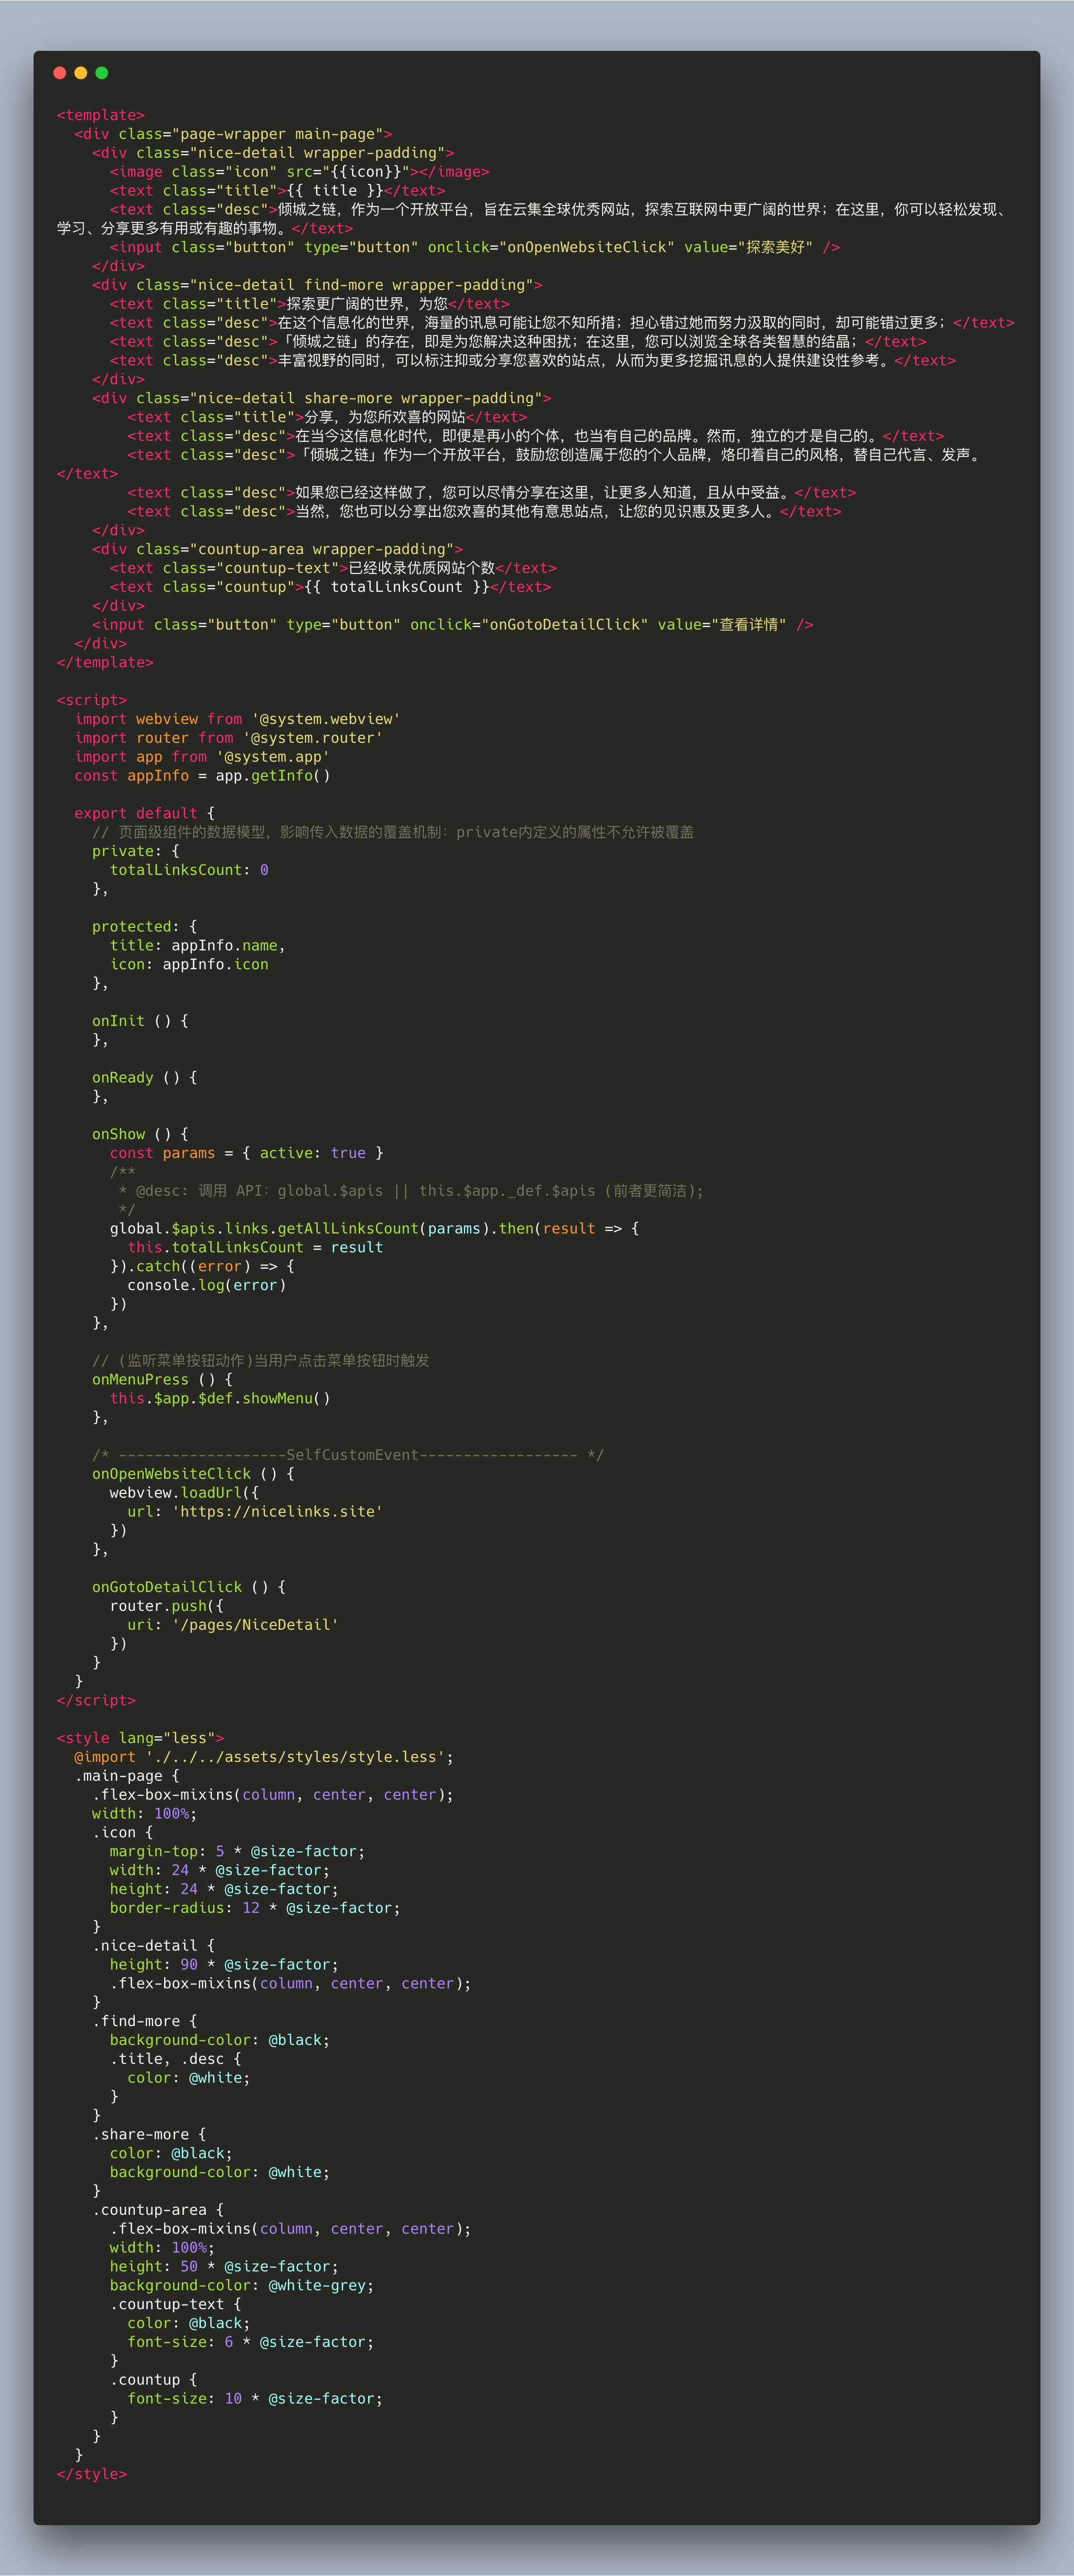Click the onMenuPress function name

click(x=140, y=1379)
